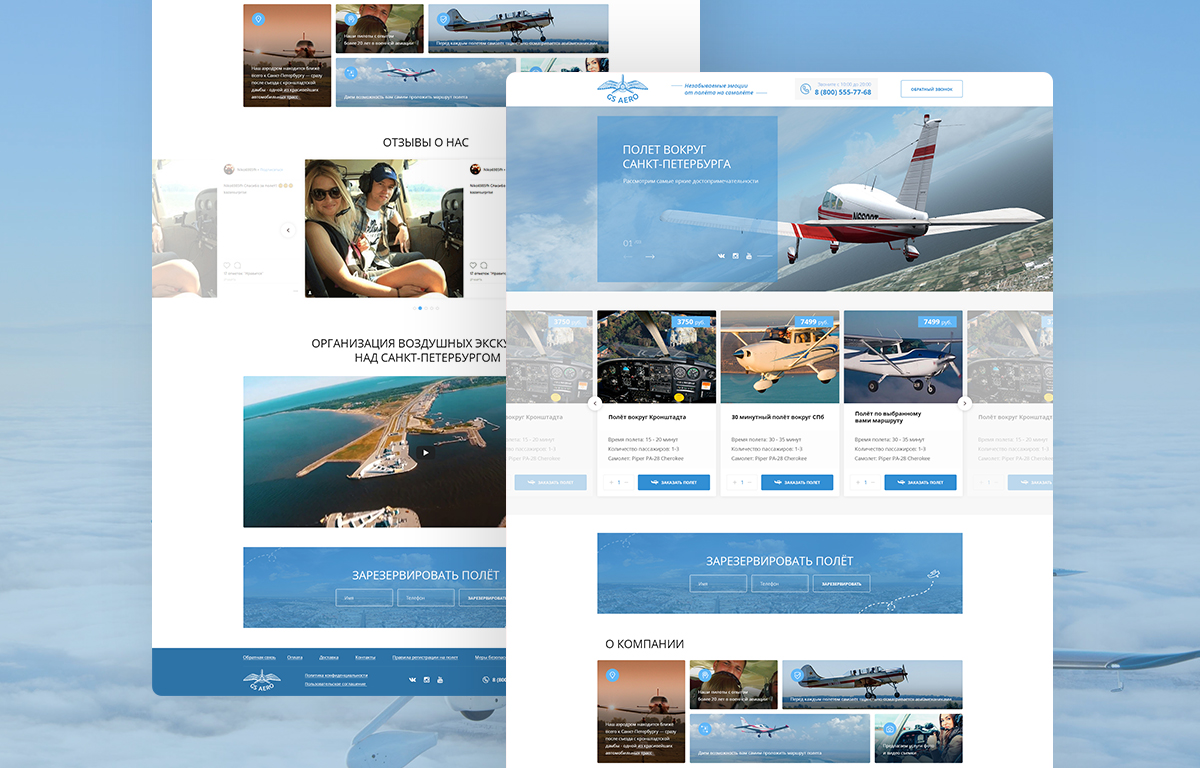Play the aerial excursion video
1200x768 pixels.
pos(425,452)
